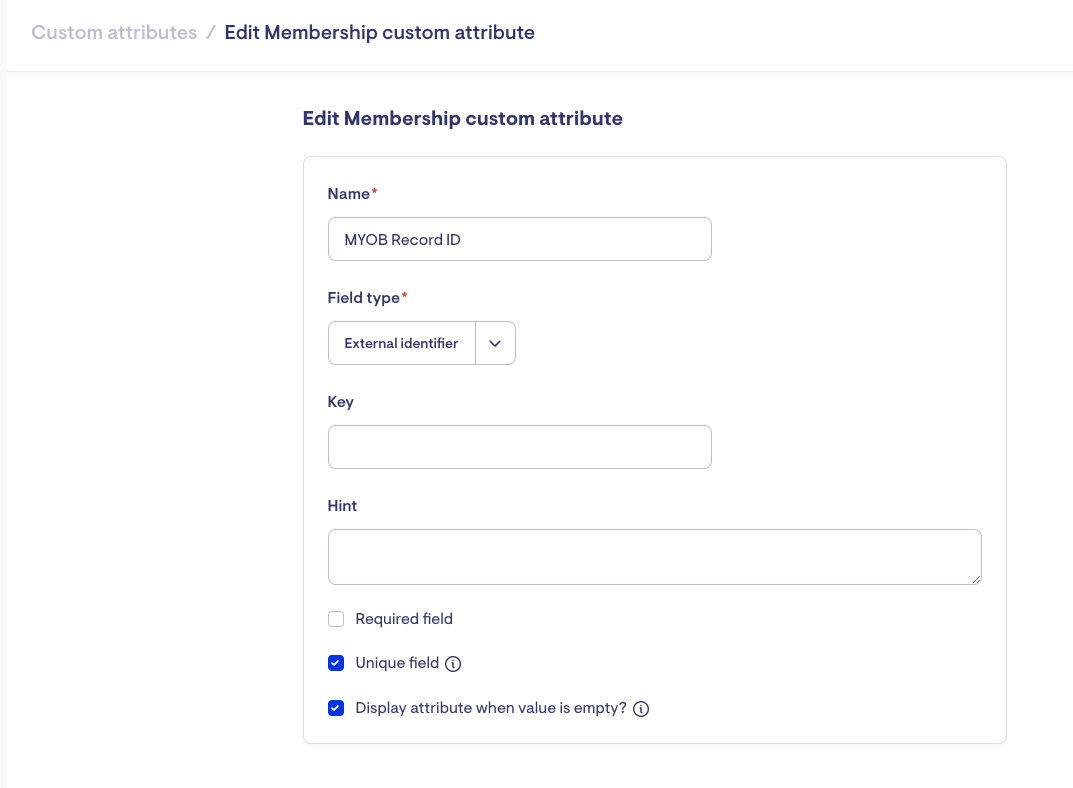Image resolution: width=1073 pixels, height=788 pixels.
Task: Click the Unique field label text
Action: [397, 663]
